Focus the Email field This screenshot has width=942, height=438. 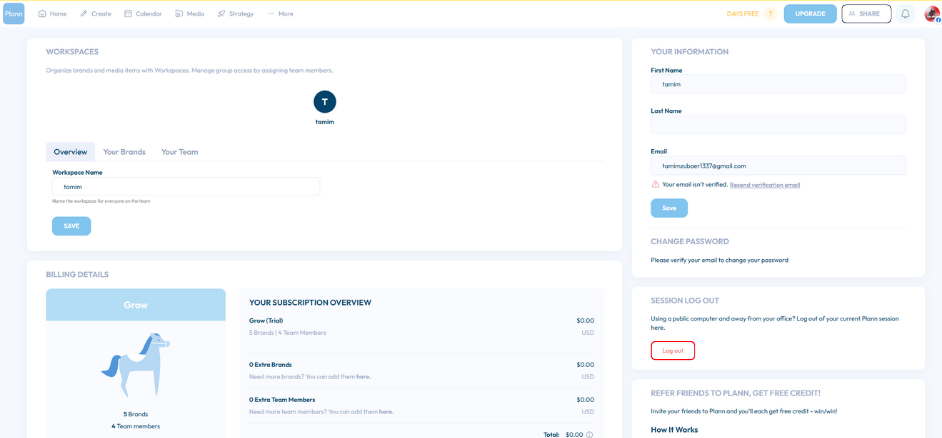coord(778,166)
